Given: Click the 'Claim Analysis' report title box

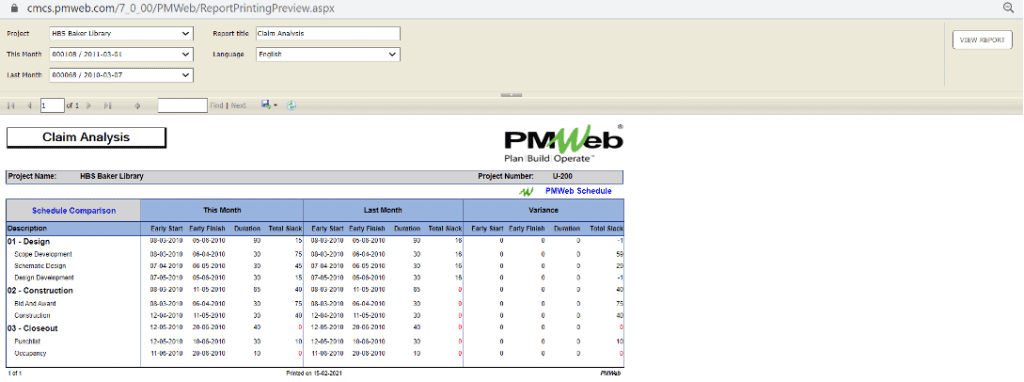Looking at the screenshot, I should pyautogui.click(x=86, y=138).
